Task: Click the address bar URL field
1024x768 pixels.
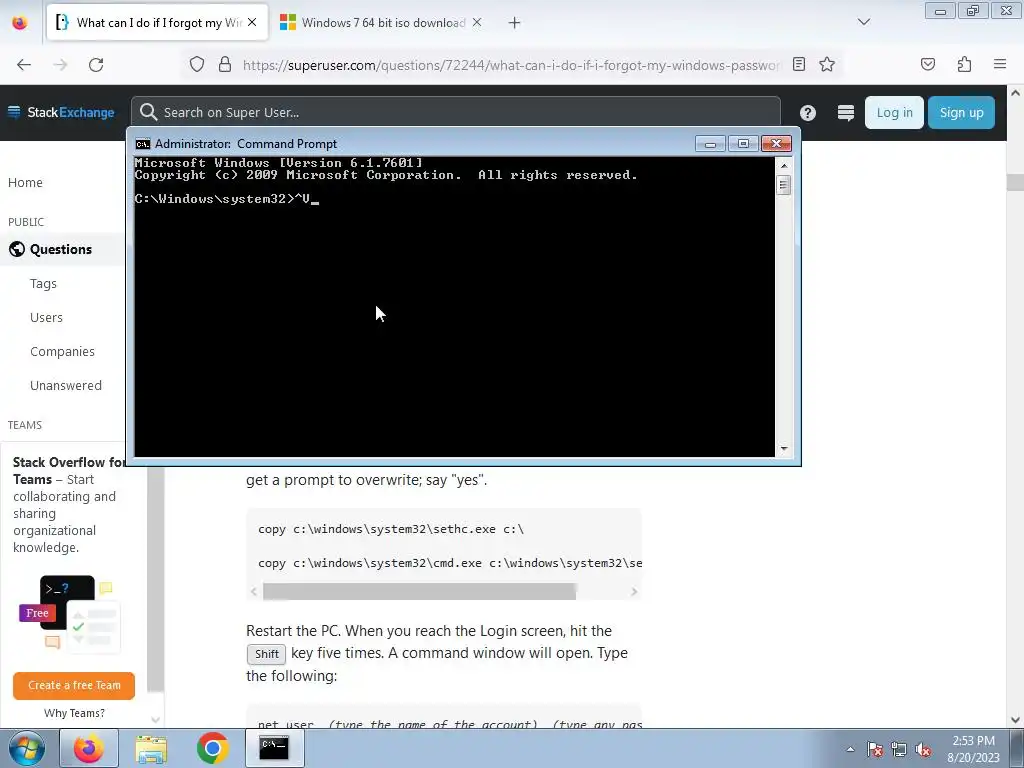Action: coord(511,65)
